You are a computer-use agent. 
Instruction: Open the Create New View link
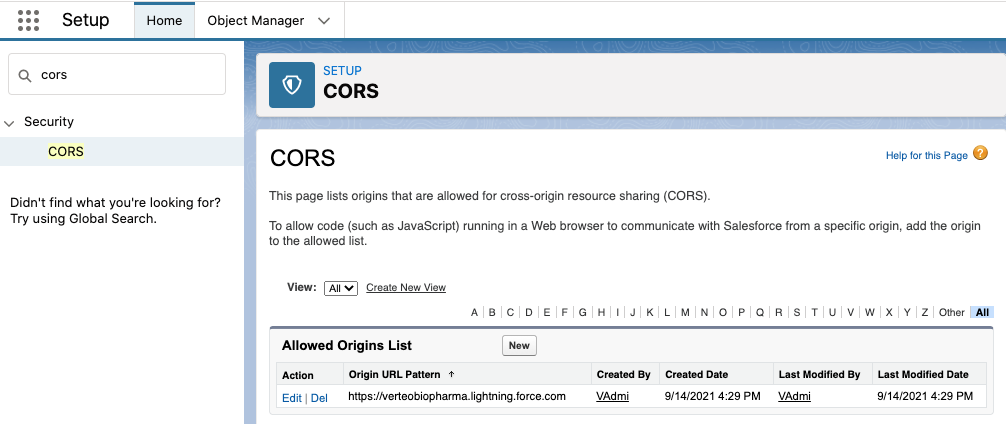point(405,288)
